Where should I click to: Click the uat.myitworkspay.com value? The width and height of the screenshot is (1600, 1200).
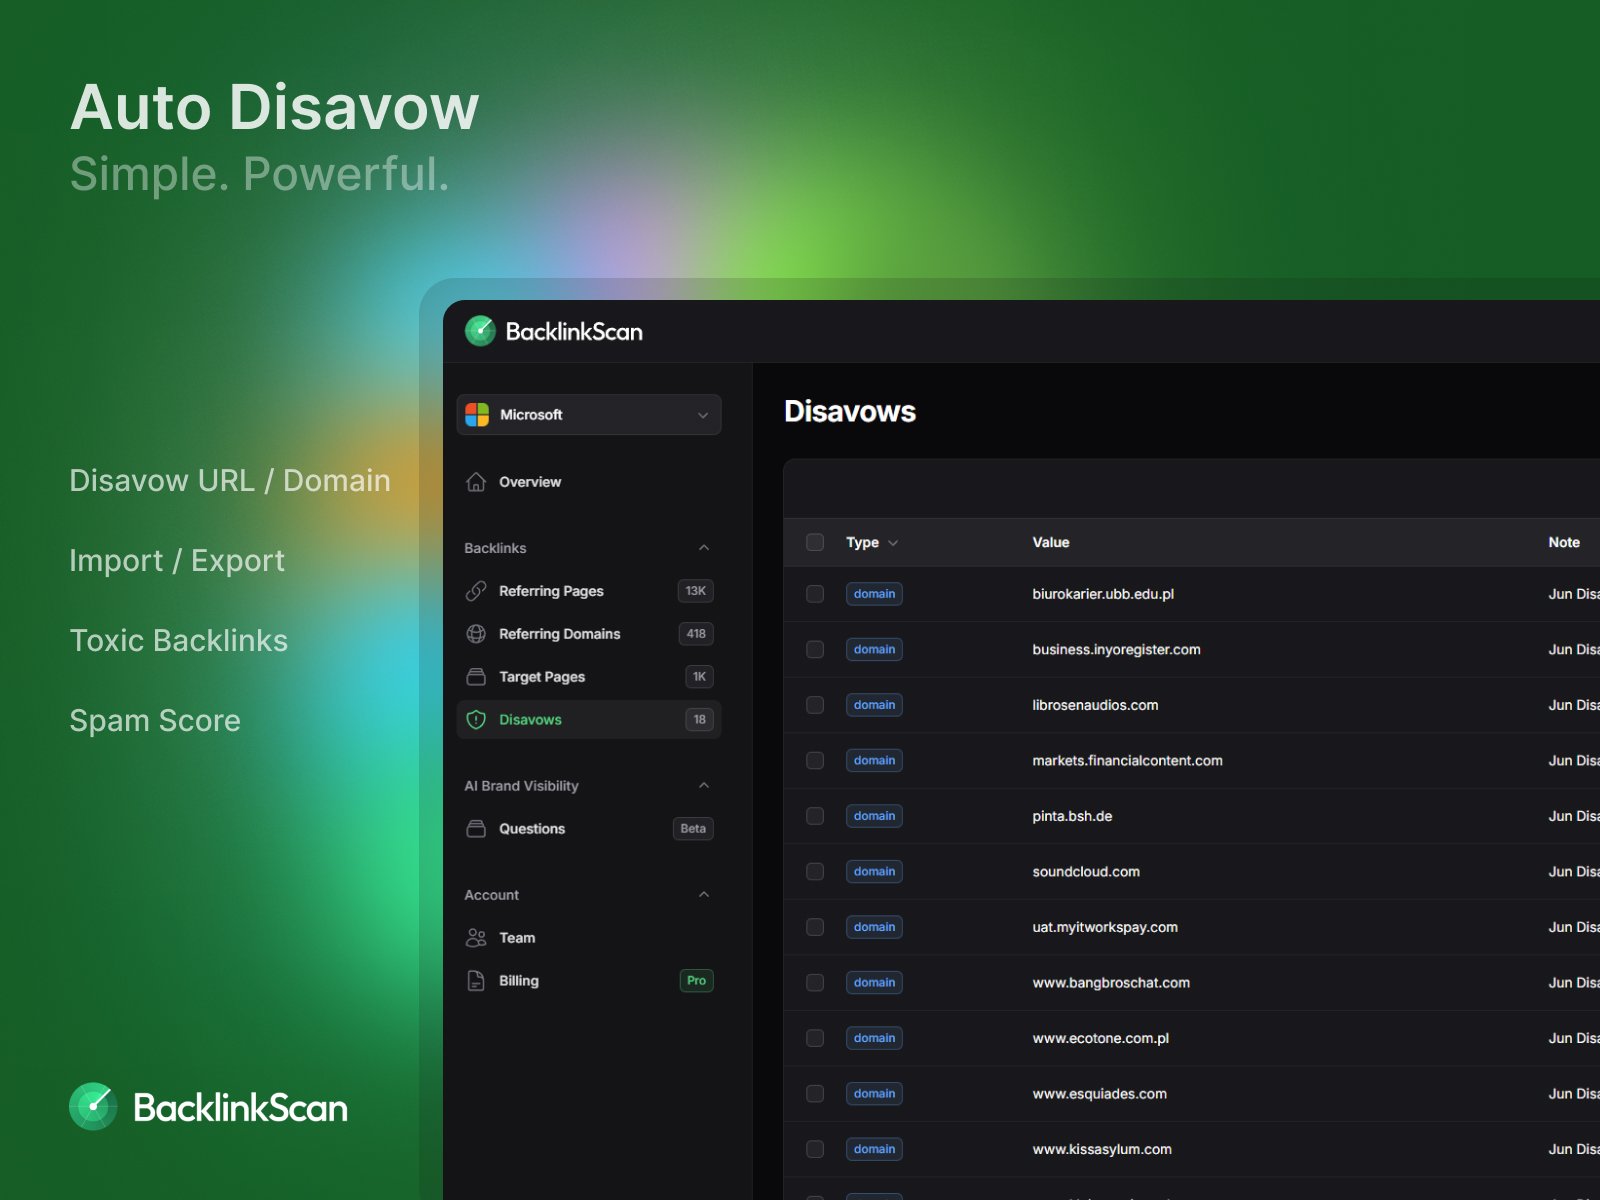(x=1105, y=927)
